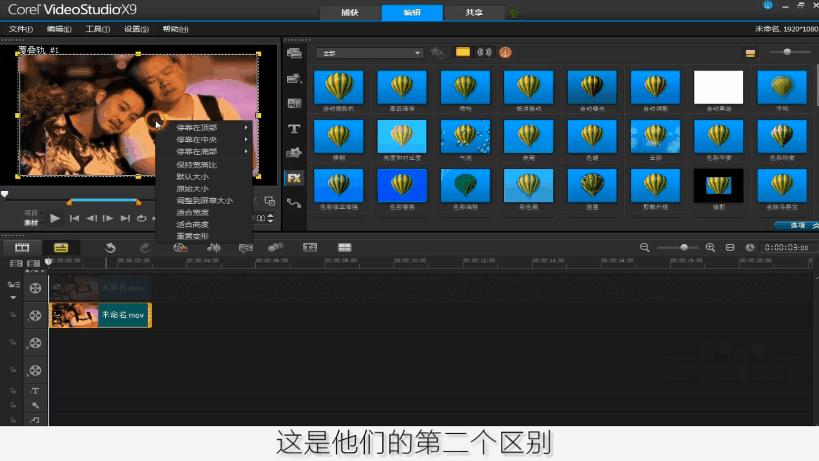Select the 未命名.mov clip on overlay track
The height and width of the screenshot is (461, 819).
coord(100,315)
